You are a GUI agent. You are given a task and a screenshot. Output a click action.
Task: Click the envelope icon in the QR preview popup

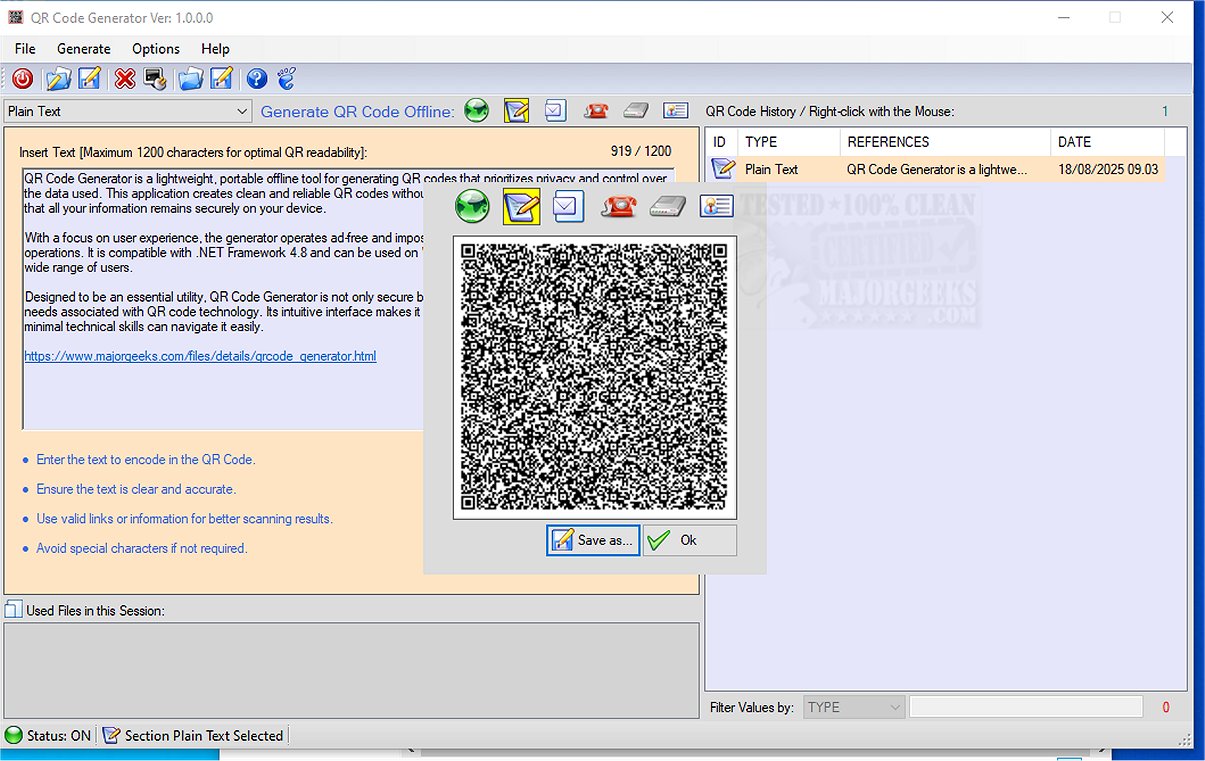click(569, 206)
